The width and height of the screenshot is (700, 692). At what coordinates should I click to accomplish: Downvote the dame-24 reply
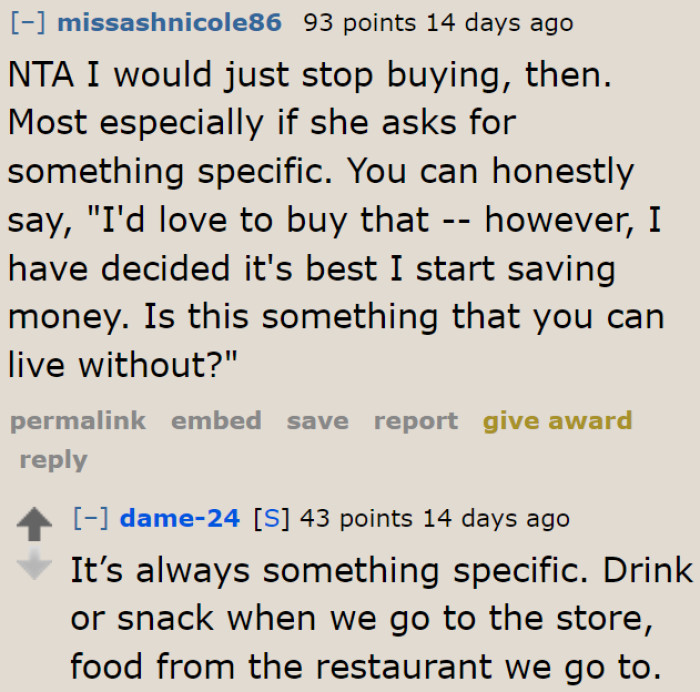click(x=35, y=566)
